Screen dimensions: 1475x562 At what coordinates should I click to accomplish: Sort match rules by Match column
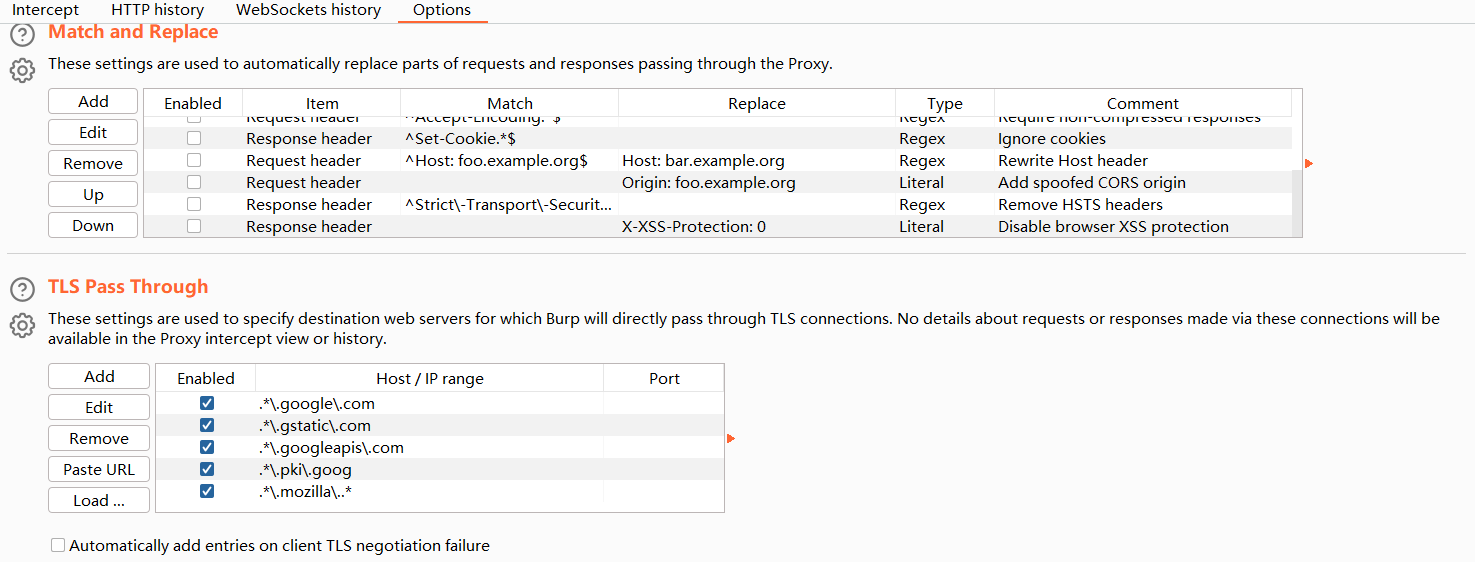pos(510,103)
